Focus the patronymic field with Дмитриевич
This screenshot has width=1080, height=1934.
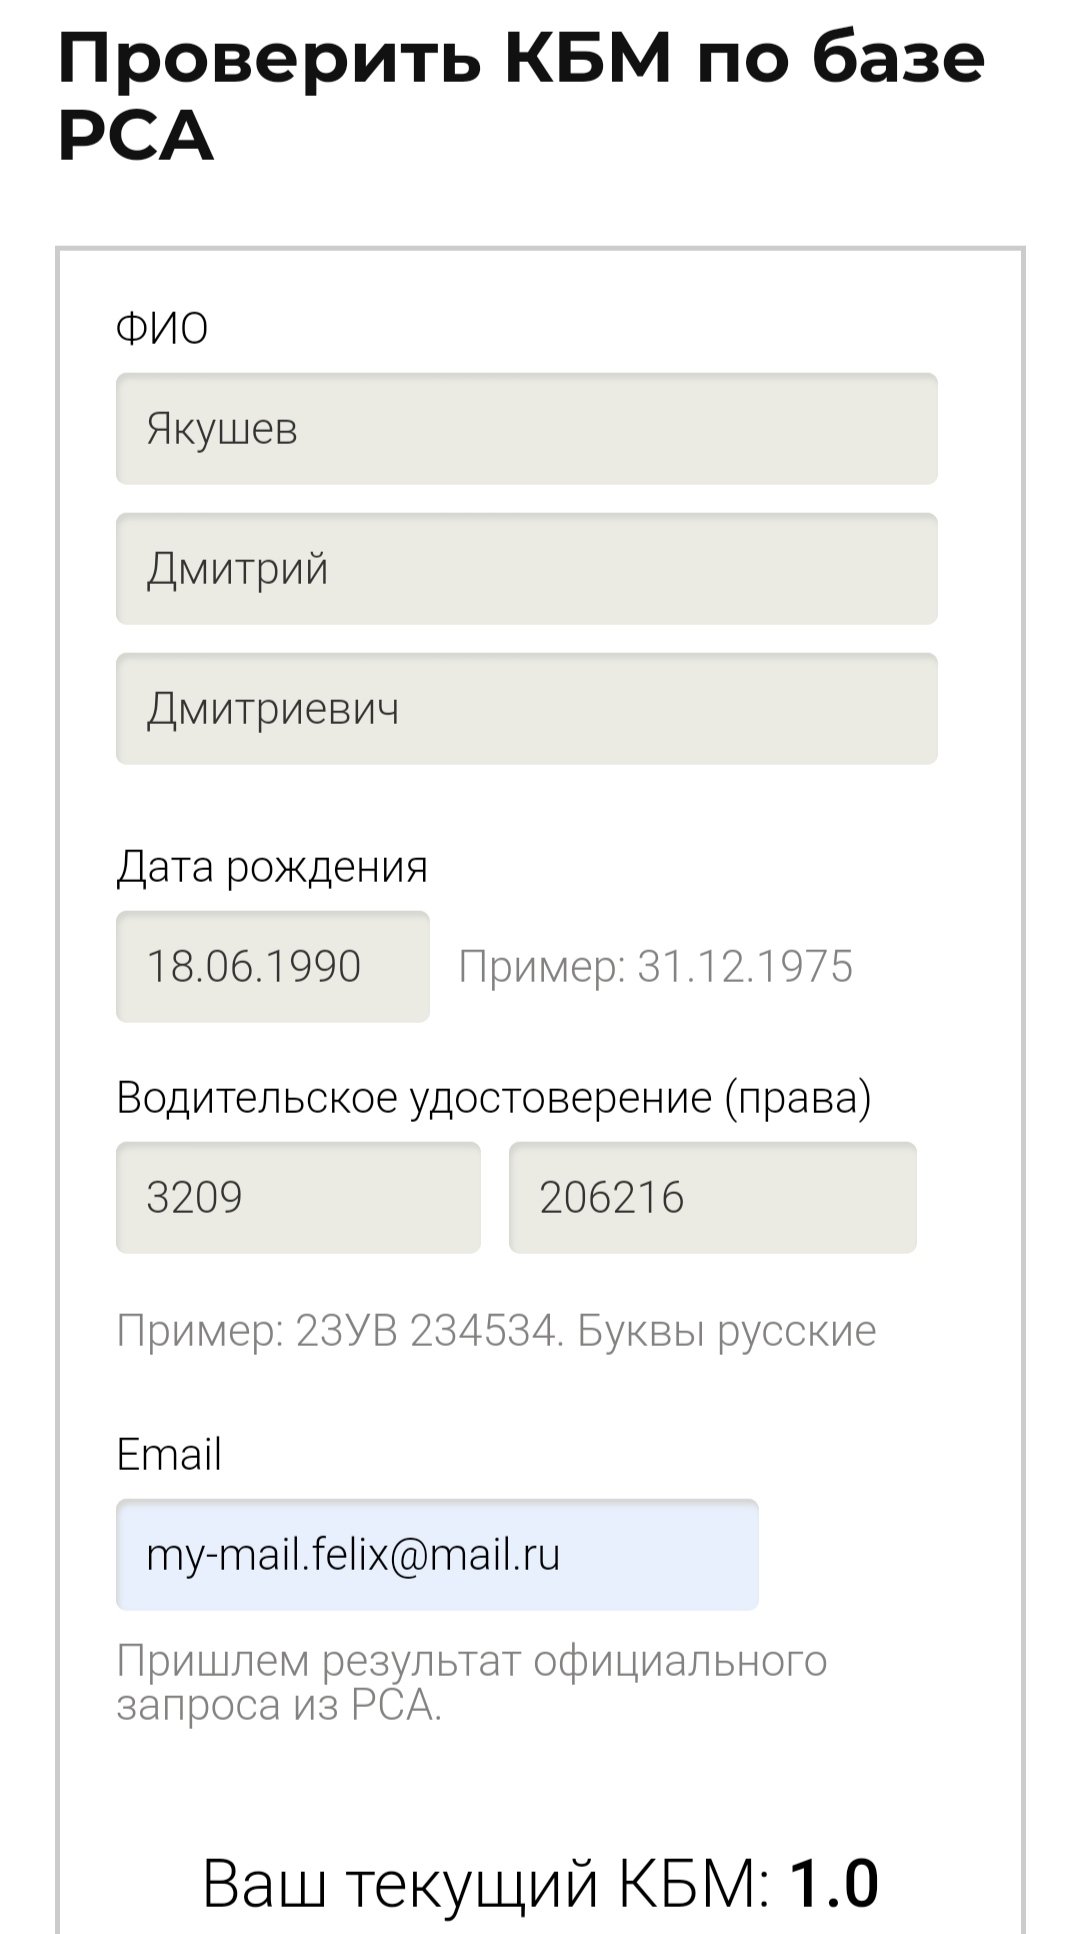527,709
